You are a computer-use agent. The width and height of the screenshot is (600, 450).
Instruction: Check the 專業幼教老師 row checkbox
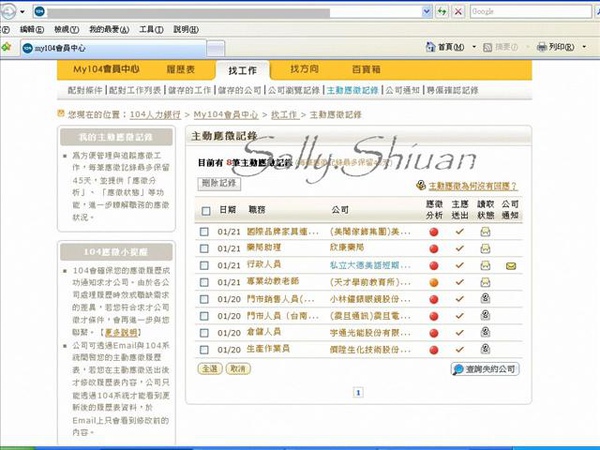[204, 282]
